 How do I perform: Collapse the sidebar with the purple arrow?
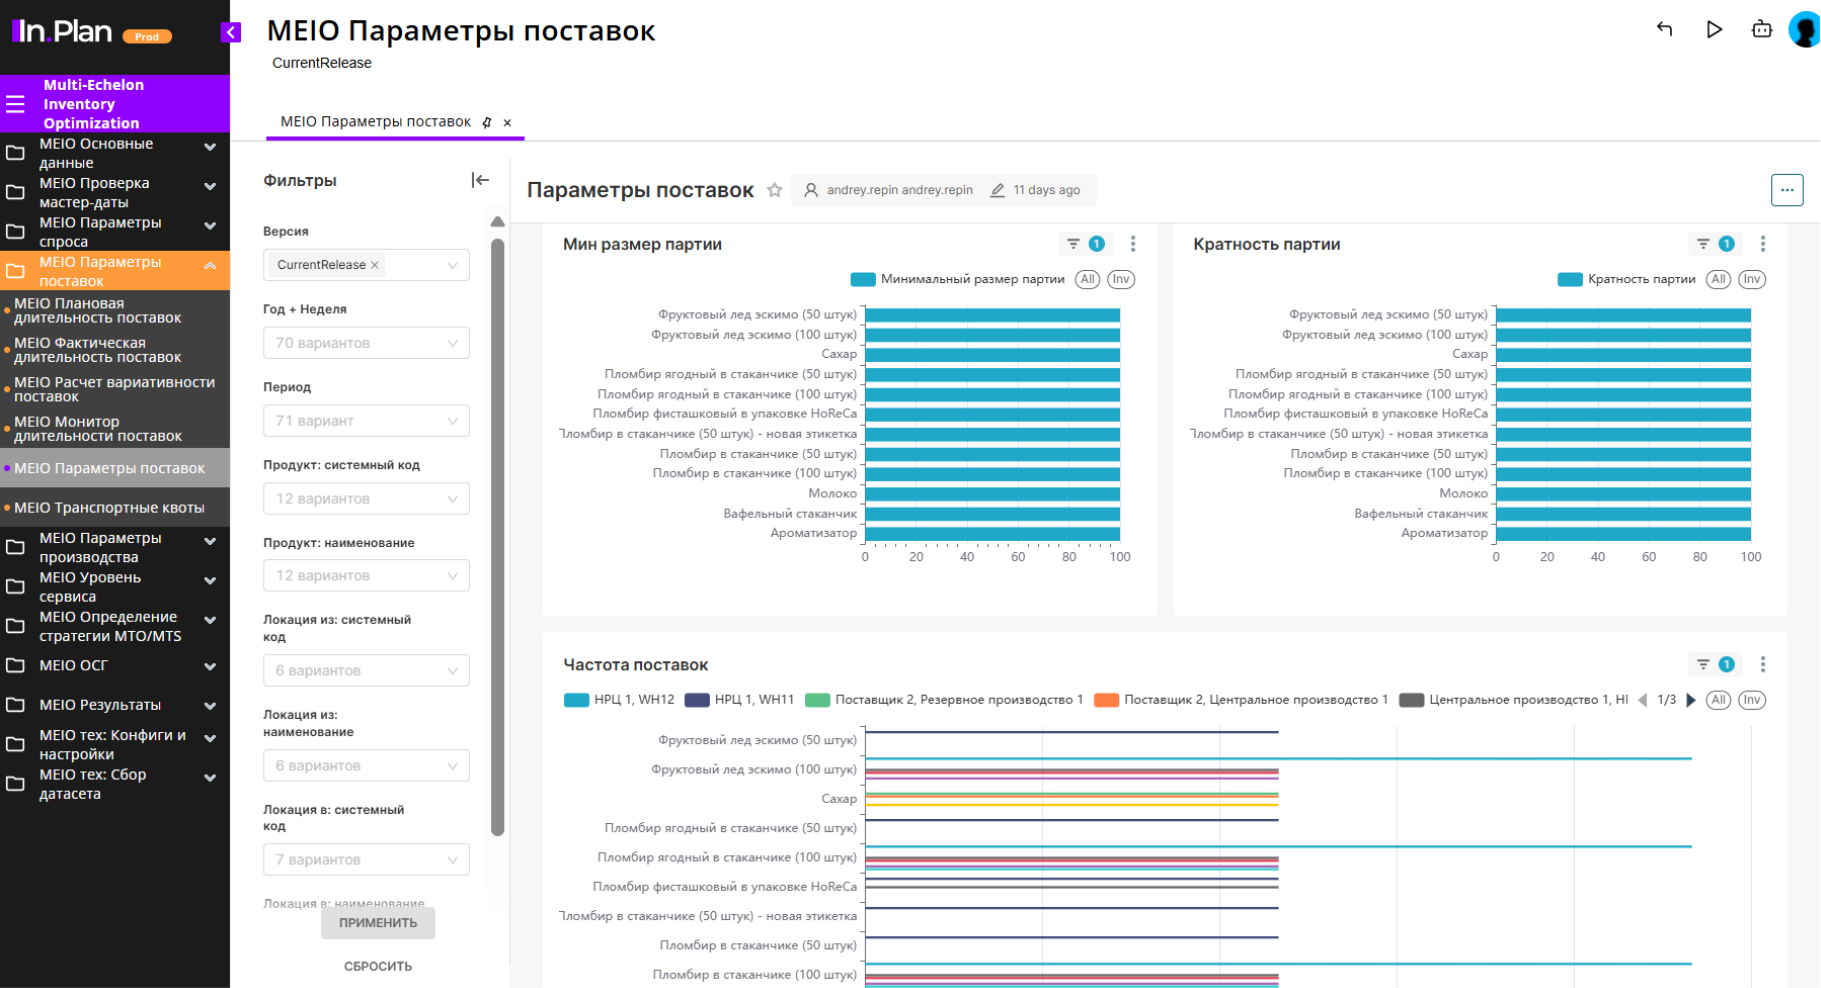coord(230,32)
